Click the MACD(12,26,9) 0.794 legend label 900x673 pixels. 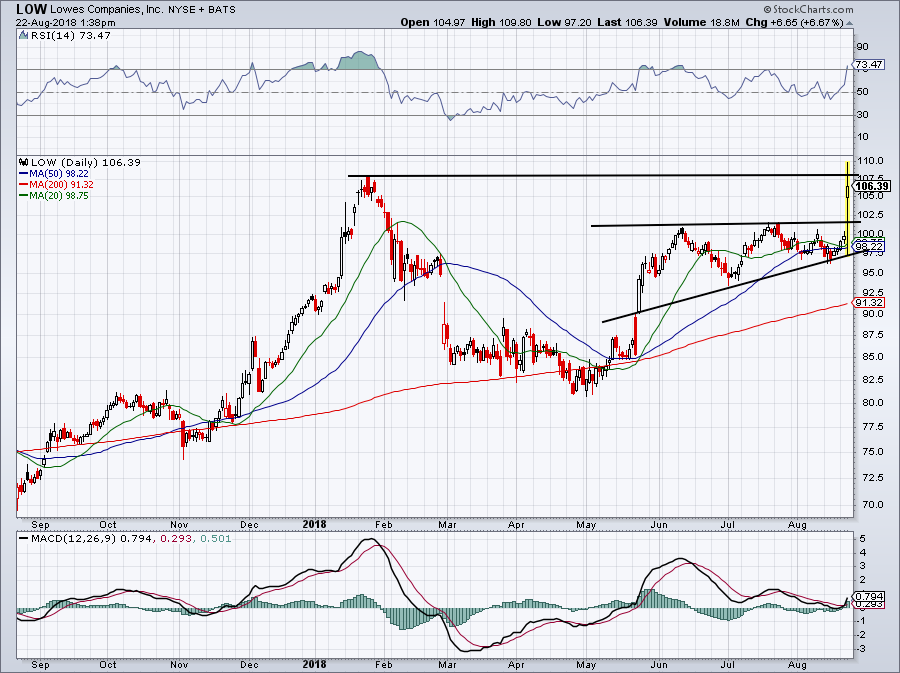tap(91, 538)
